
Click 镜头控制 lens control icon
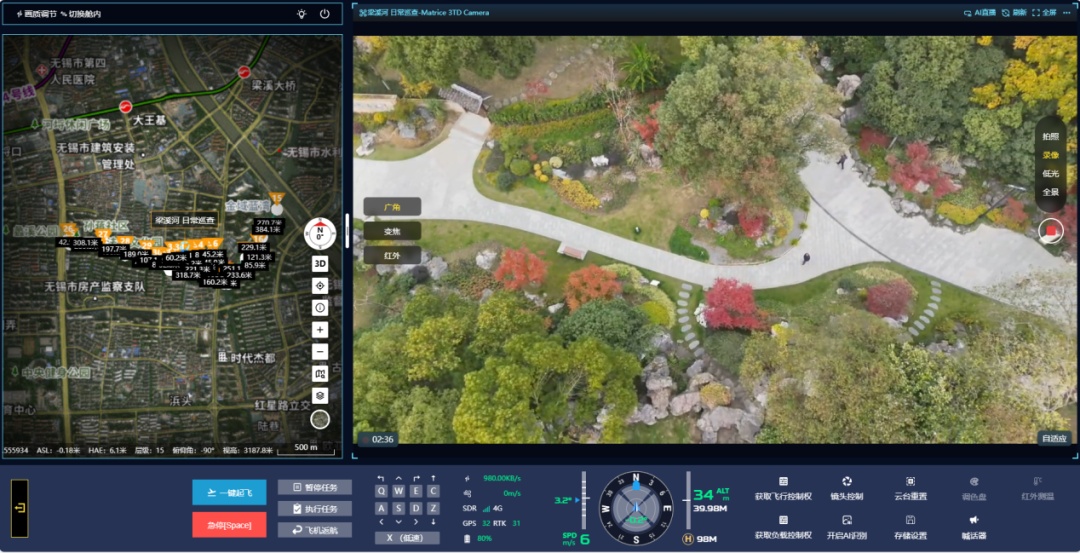pos(847,481)
